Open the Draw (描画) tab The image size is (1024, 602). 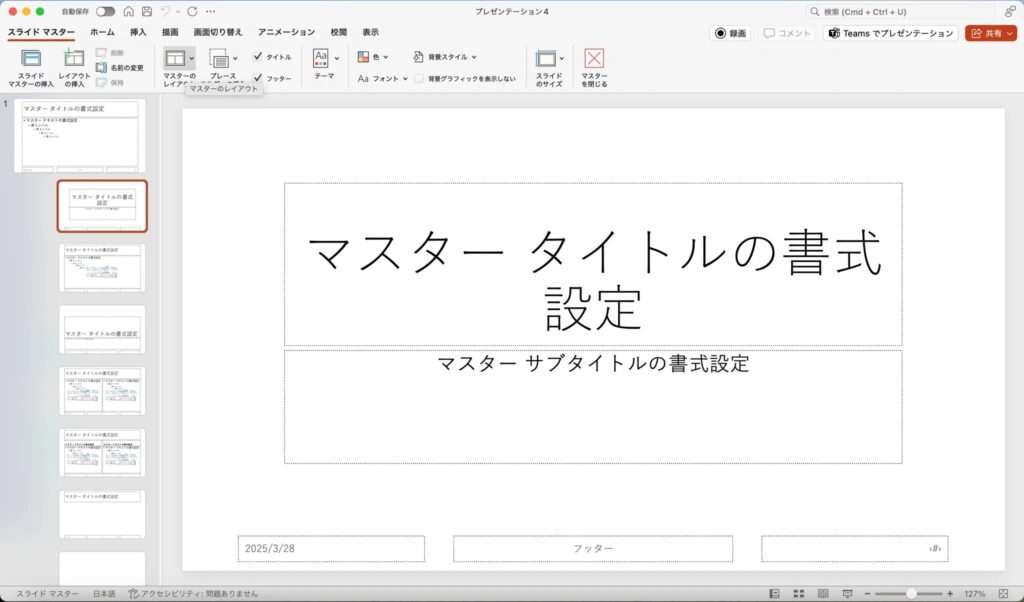coord(170,32)
